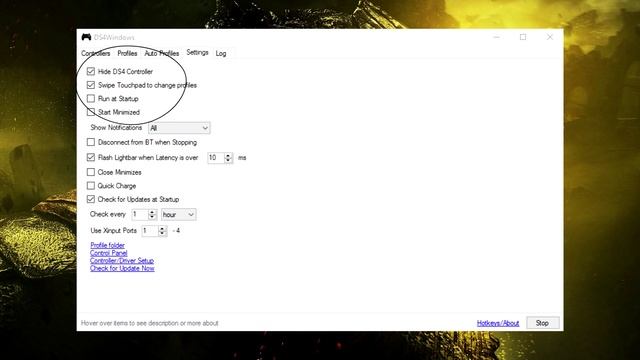Minimize the DS4Windows window
Screen dimensions: 640x360
496,37
